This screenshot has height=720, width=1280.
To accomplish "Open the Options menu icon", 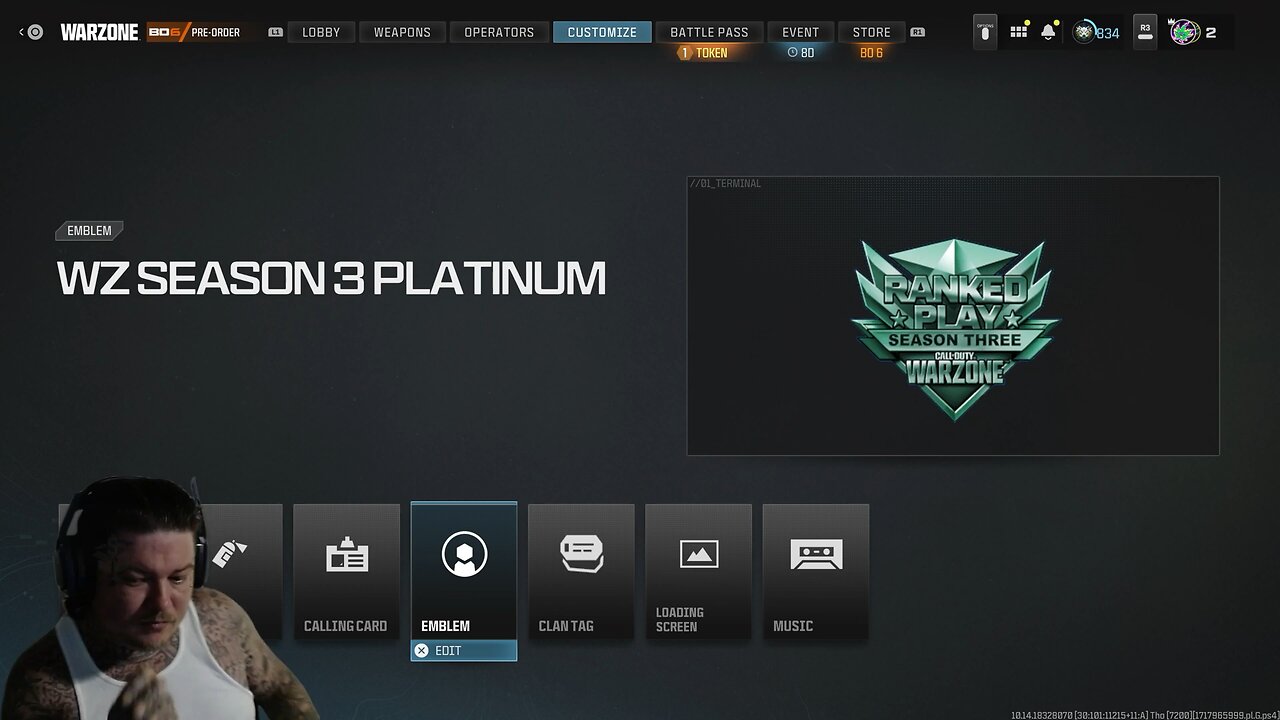I will tap(985, 32).
